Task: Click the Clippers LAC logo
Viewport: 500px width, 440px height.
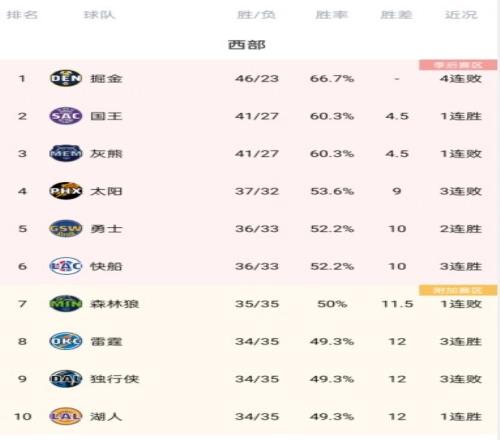Action: [66, 266]
